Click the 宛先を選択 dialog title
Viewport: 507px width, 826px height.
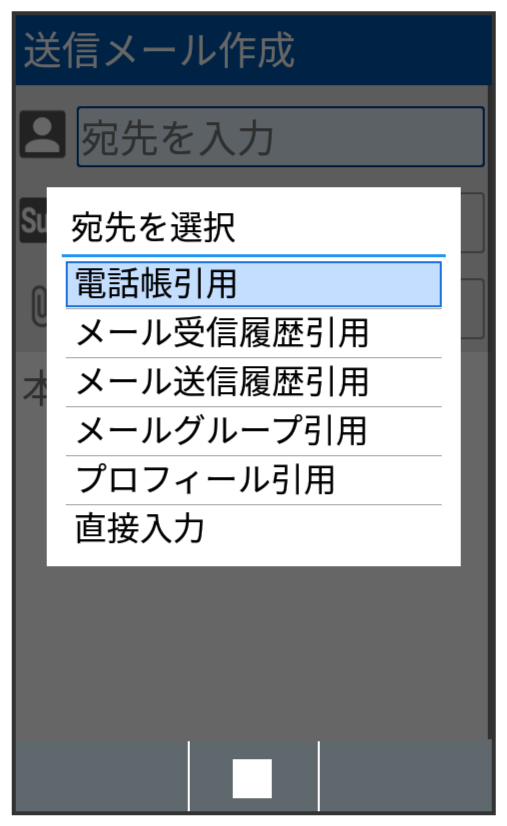[153, 228]
